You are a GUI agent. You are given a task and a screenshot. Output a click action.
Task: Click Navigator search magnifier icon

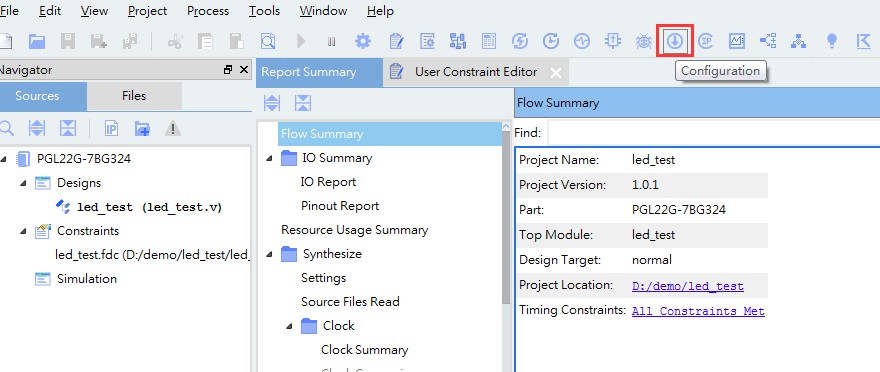pyautogui.click(x=6, y=128)
